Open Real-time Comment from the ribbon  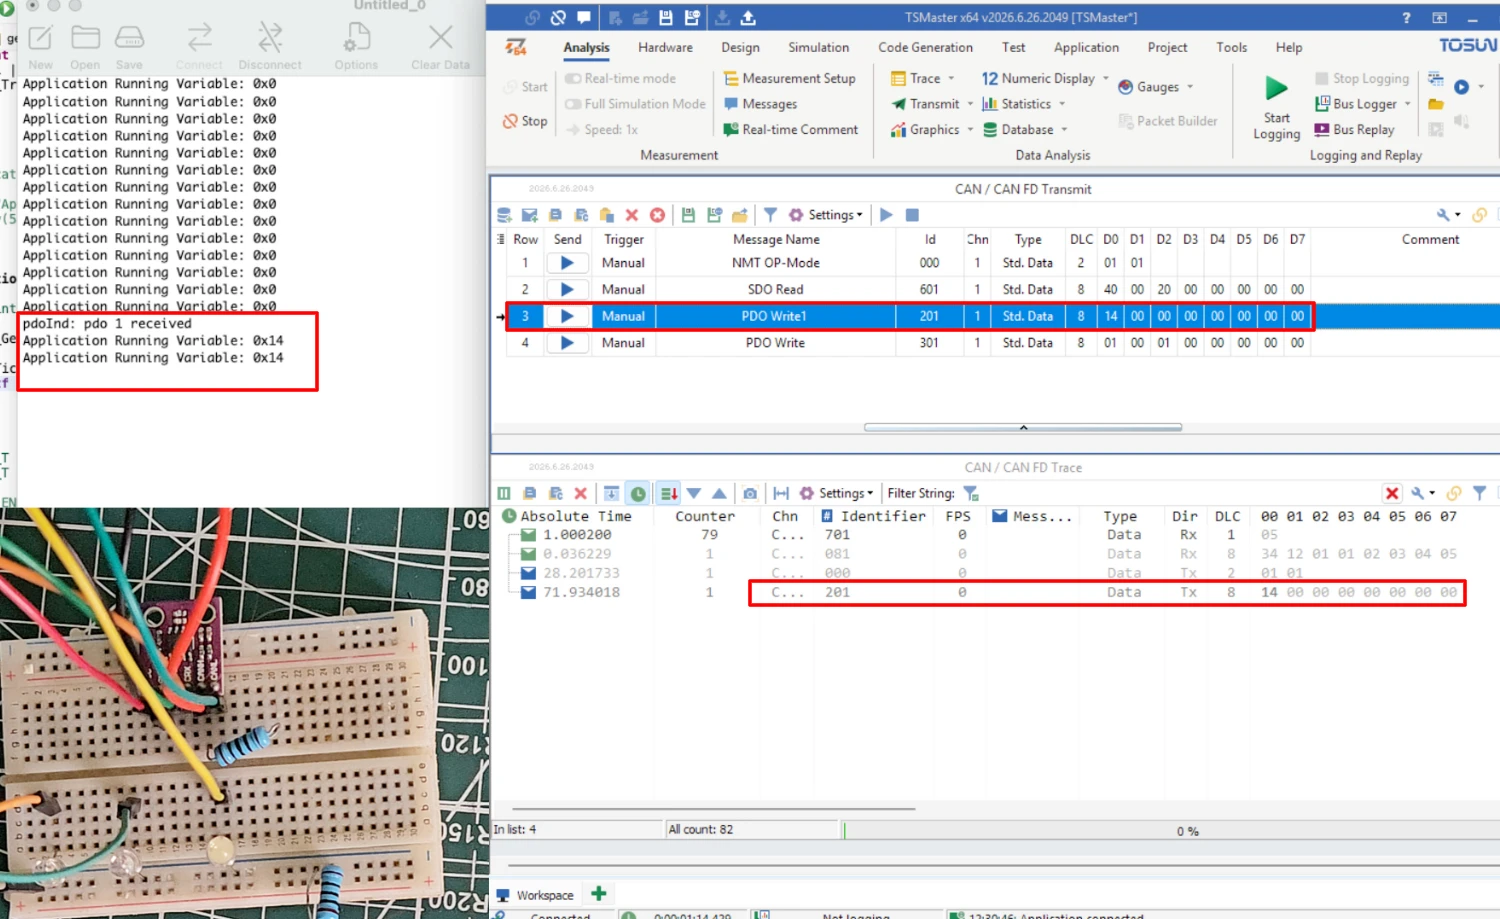coord(791,129)
